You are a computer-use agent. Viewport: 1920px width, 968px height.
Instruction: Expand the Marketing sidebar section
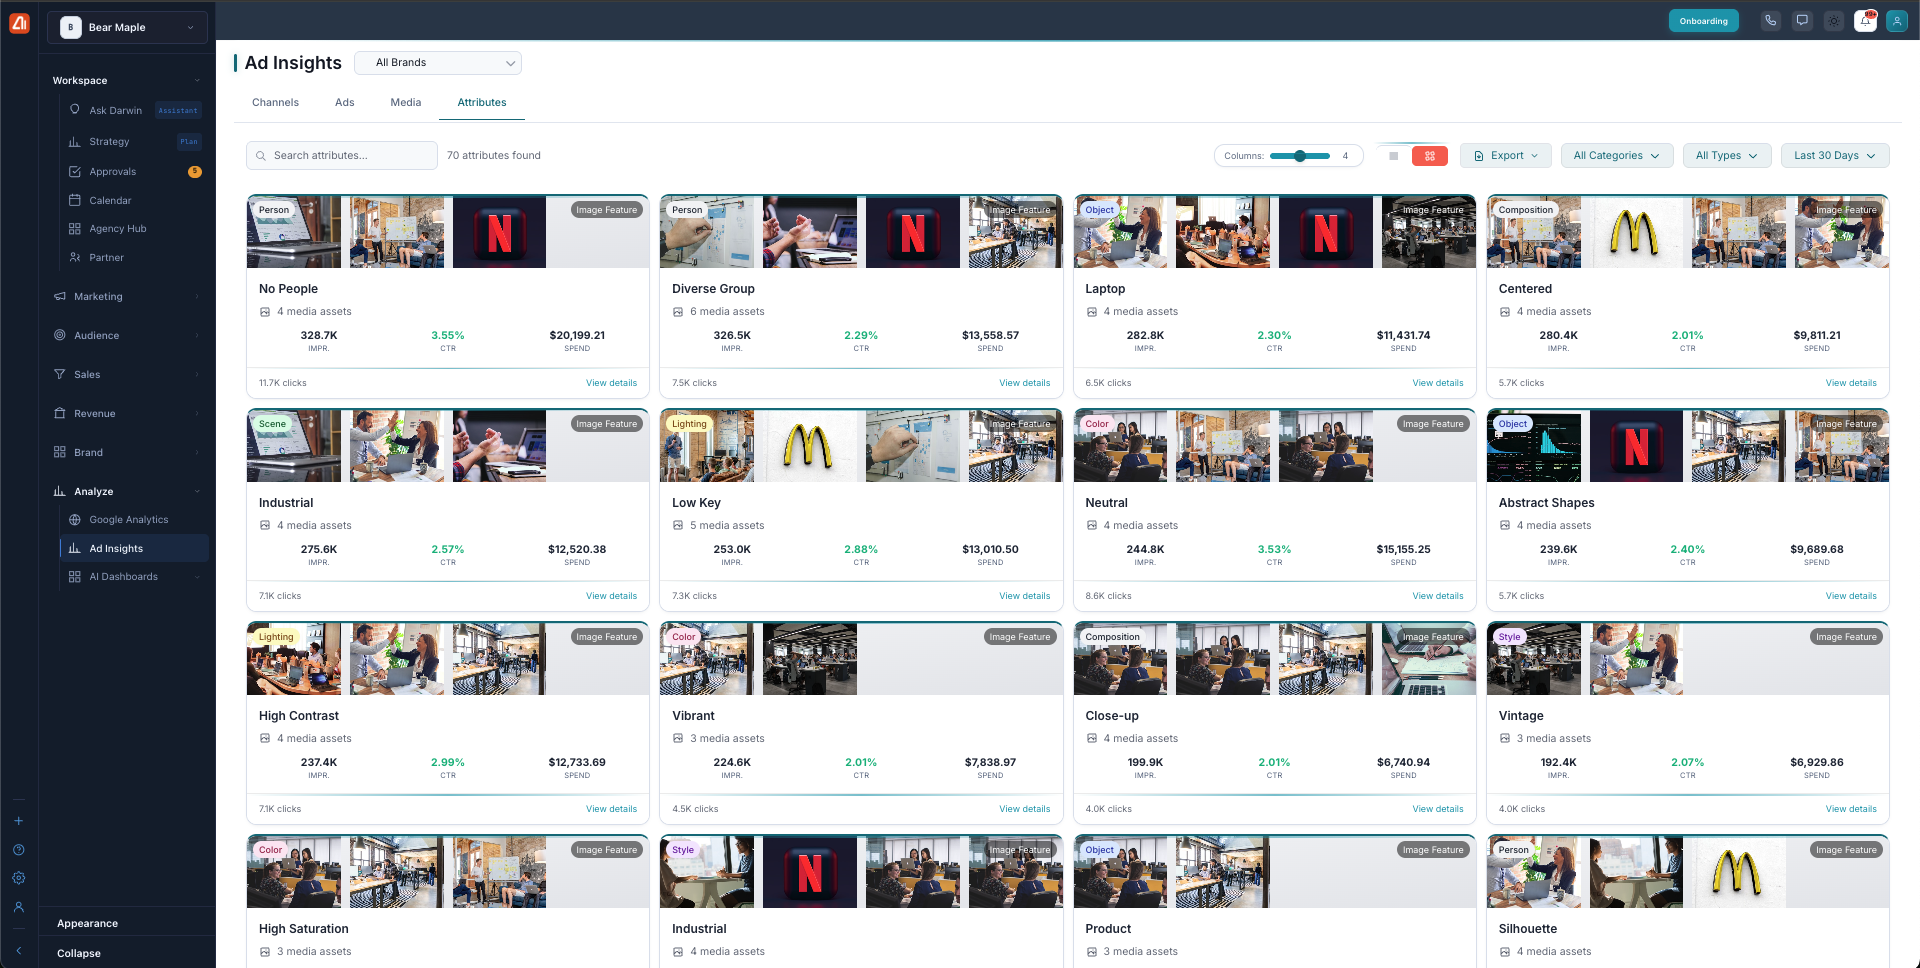tap(127, 297)
